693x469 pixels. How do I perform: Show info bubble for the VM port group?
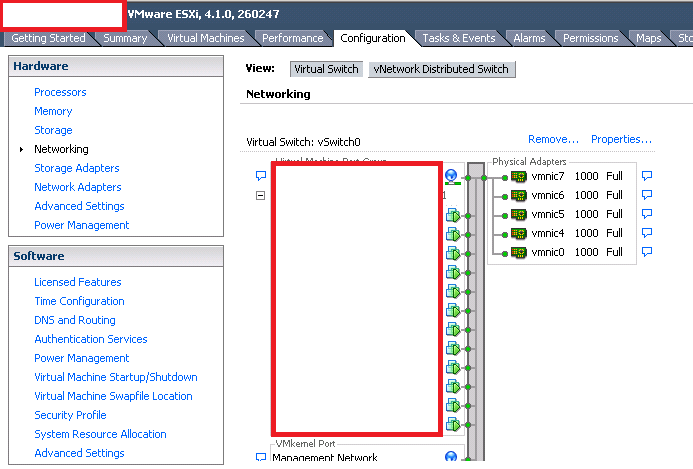coord(261,176)
